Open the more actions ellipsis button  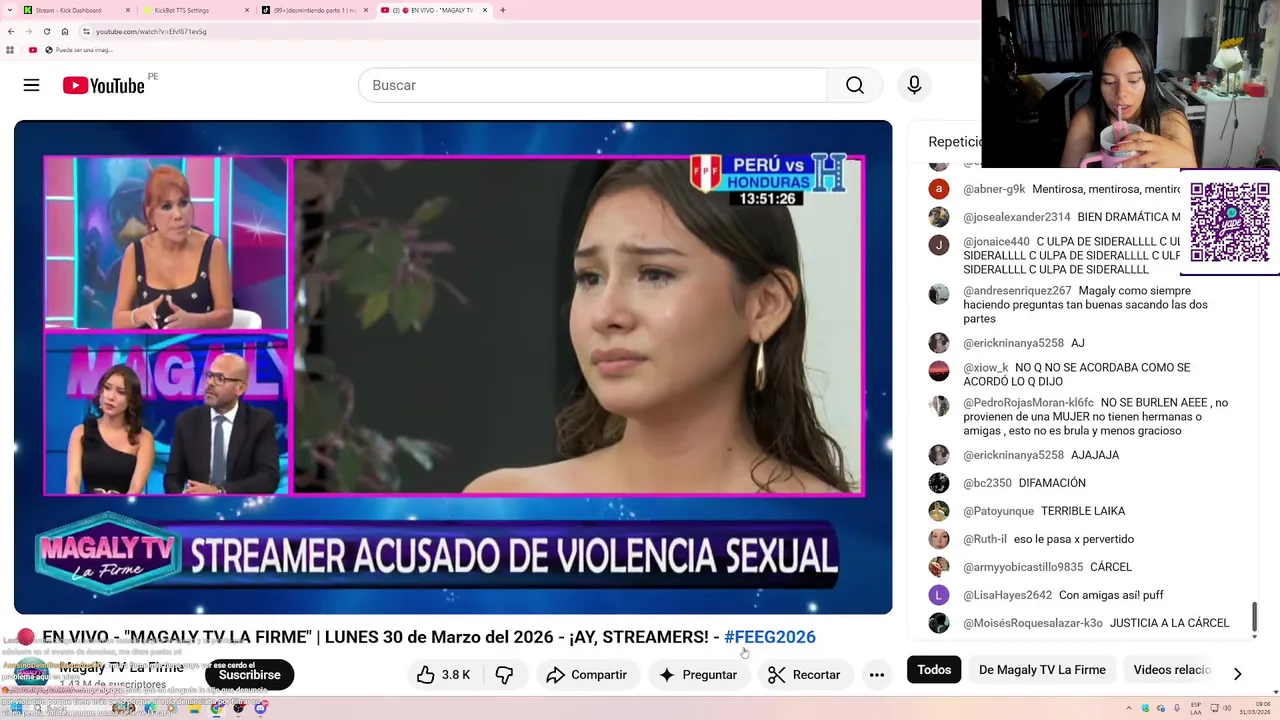877,675
